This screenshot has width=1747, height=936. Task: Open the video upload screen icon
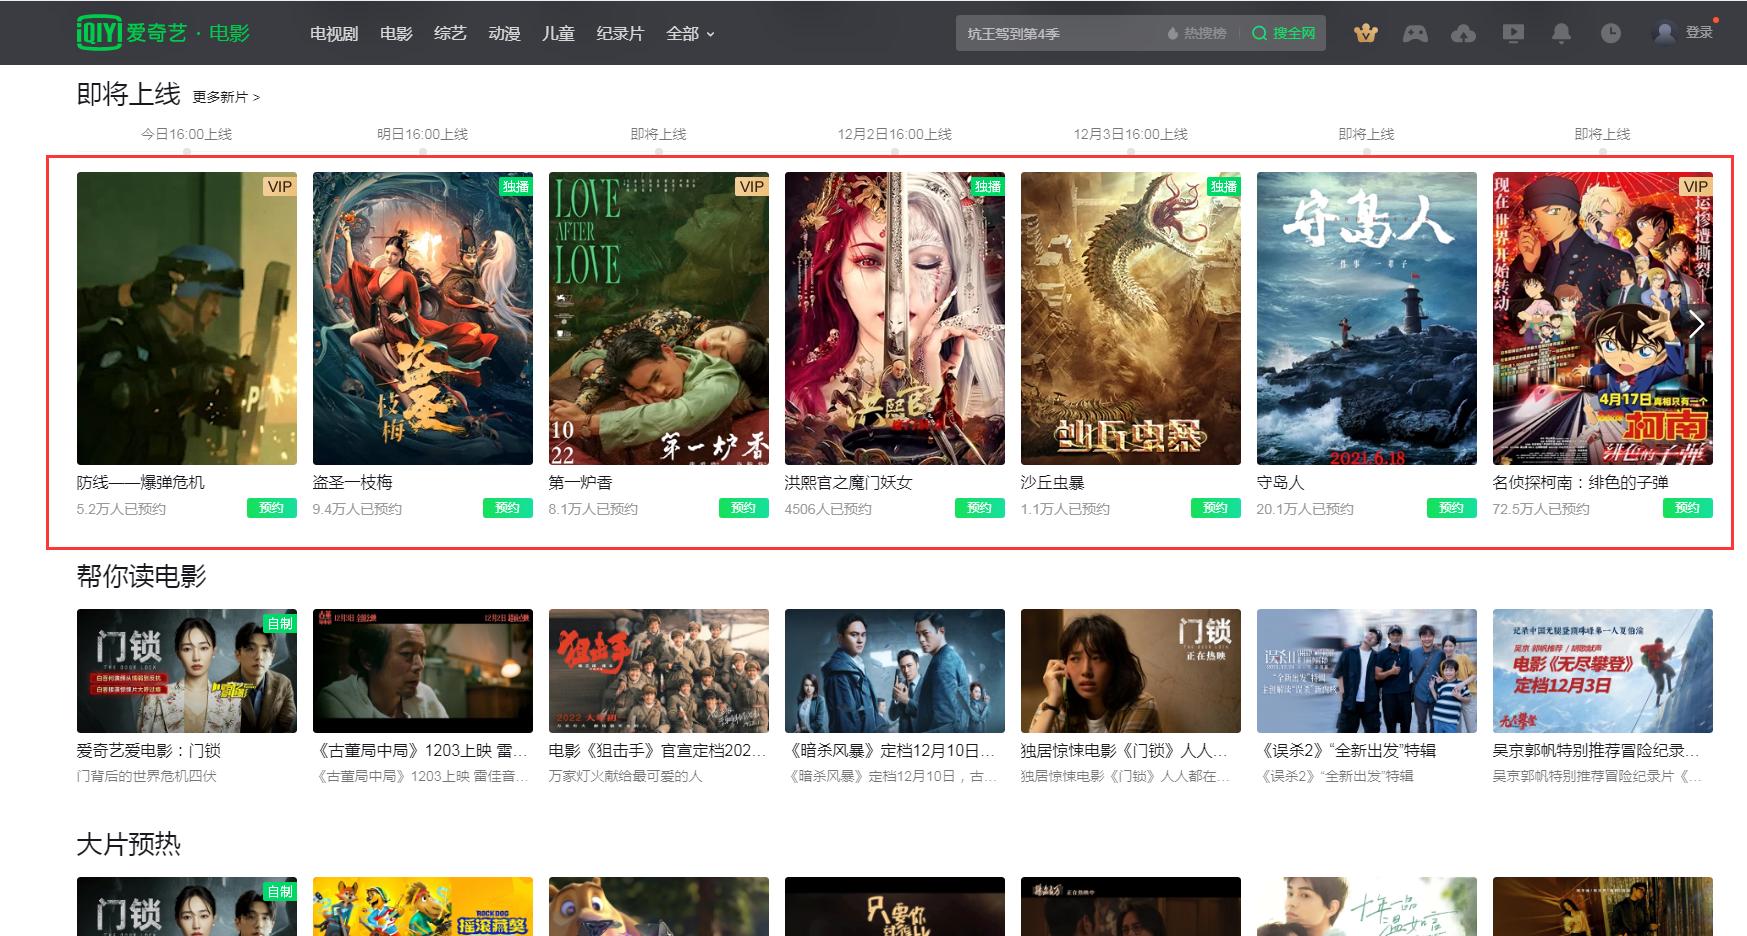(1513, 33)
